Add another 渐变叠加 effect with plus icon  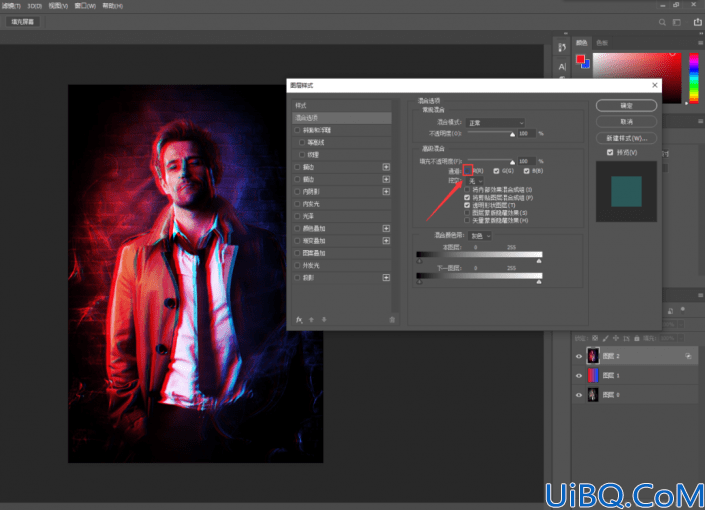[386, 241]
